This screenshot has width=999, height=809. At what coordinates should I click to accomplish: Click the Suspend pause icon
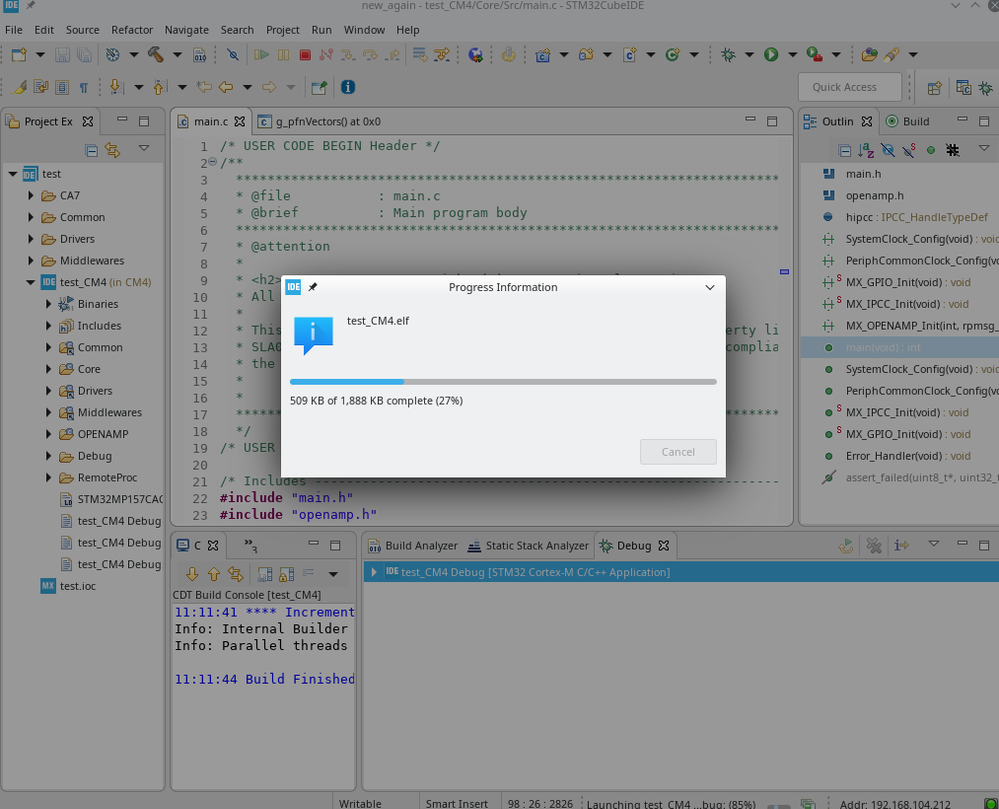[284, 55]
